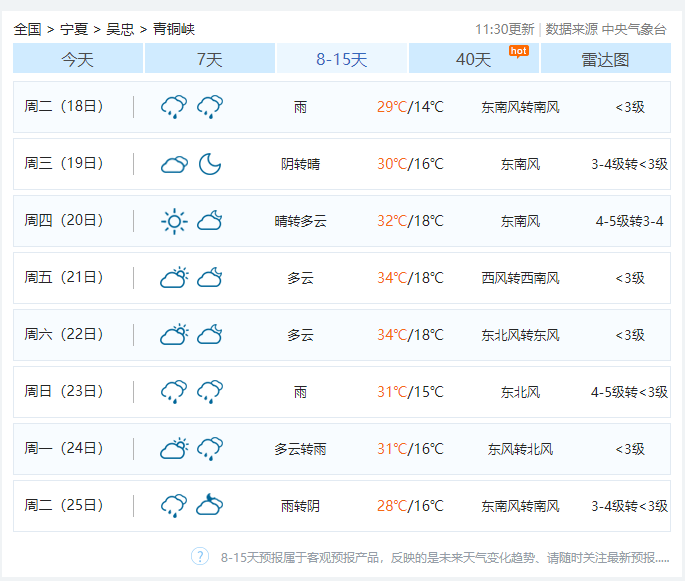This screenshot has height=581, width=685.
Task: Click the cloudy night icon for 周六 (22日)
Action: (x=209, y=335)
